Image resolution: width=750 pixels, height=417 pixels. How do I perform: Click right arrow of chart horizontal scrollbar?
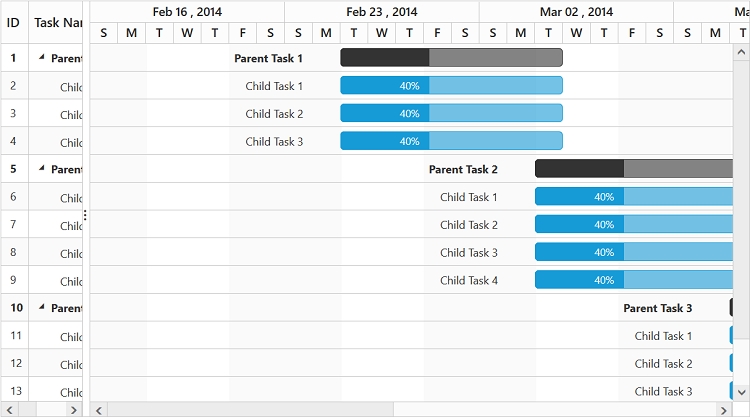pos(724,409)
